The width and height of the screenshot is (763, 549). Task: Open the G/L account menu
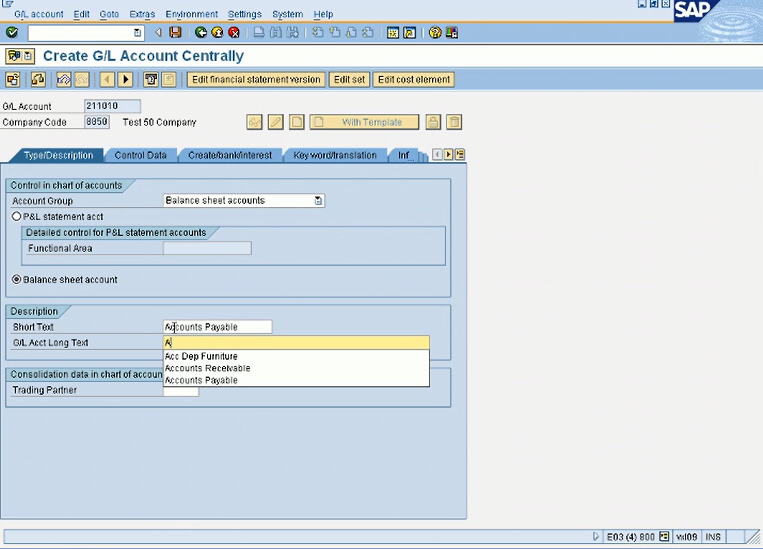click(x=38, y=14)
